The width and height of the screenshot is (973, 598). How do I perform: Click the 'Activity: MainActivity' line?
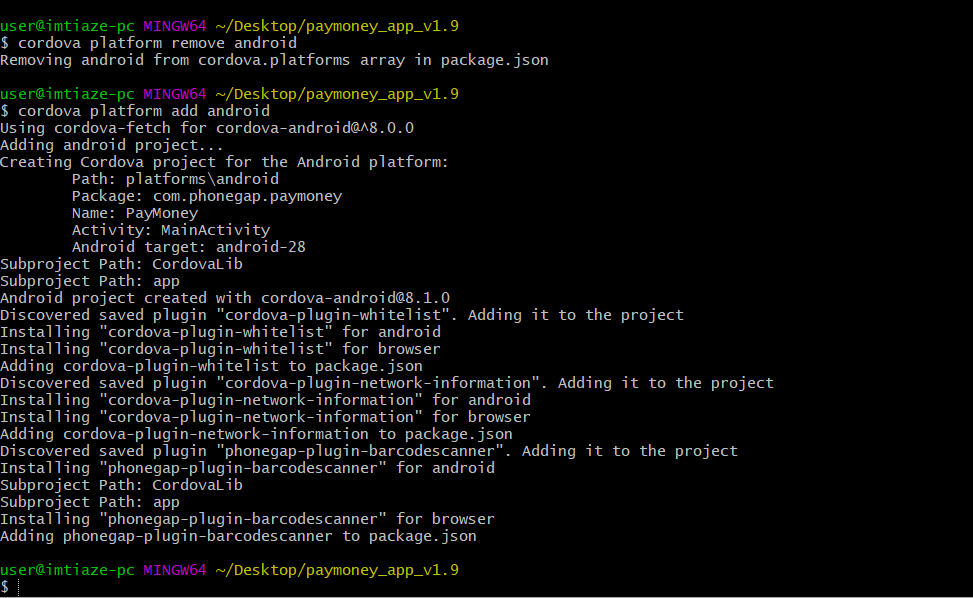[170, 230]
